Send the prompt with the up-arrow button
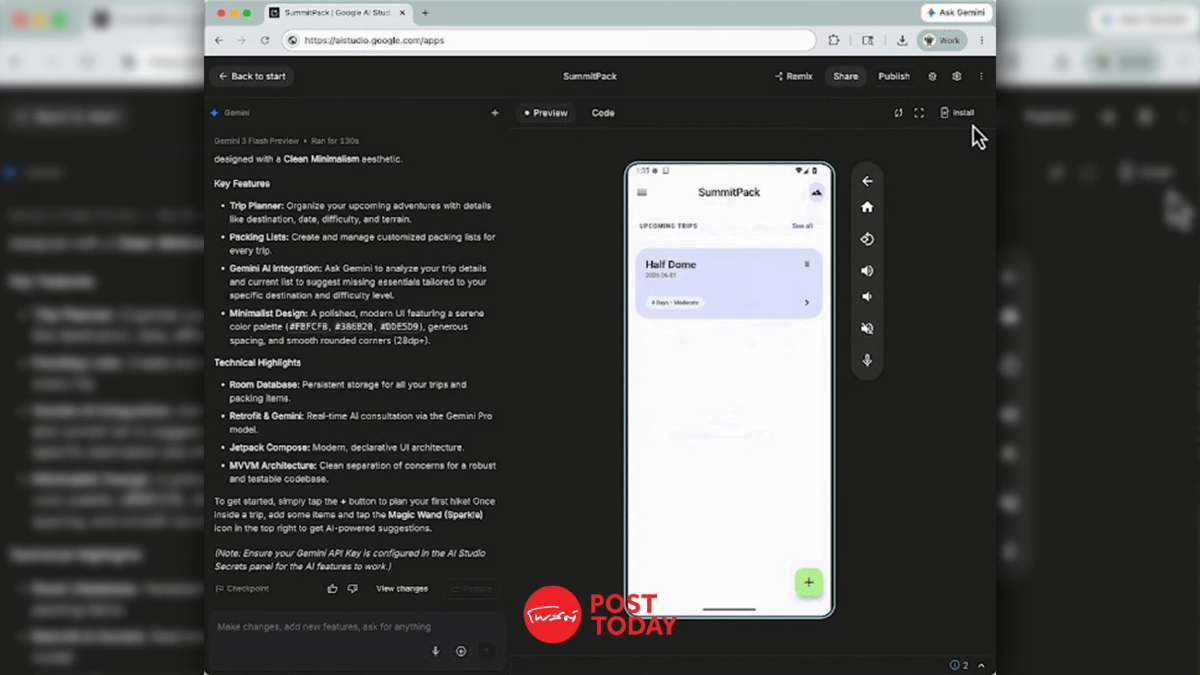This screenshot has height=675, width=1200. [x=487, y=651]
